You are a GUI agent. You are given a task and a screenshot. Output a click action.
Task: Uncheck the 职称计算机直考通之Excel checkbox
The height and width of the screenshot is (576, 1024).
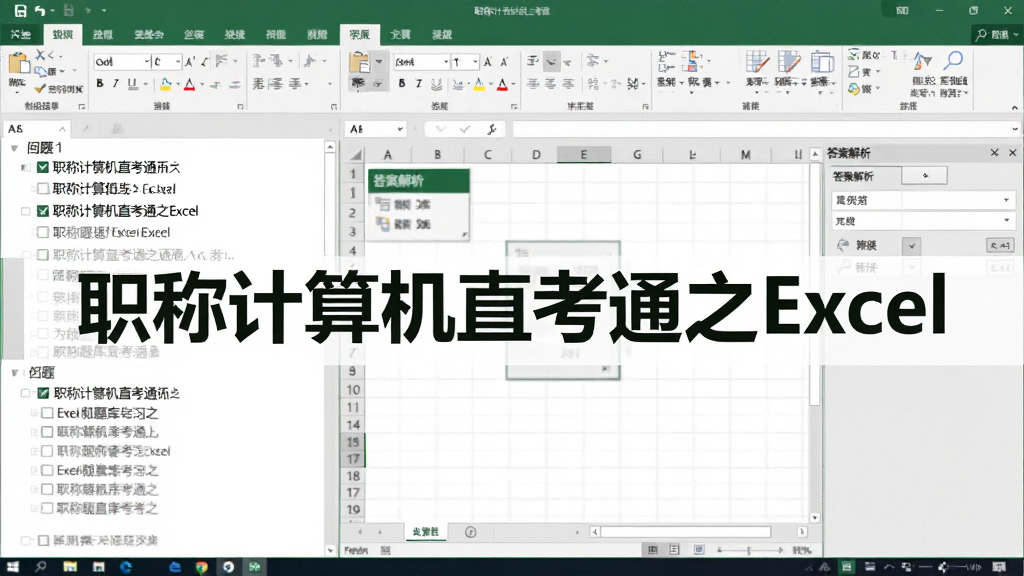(x=42, y=211)
